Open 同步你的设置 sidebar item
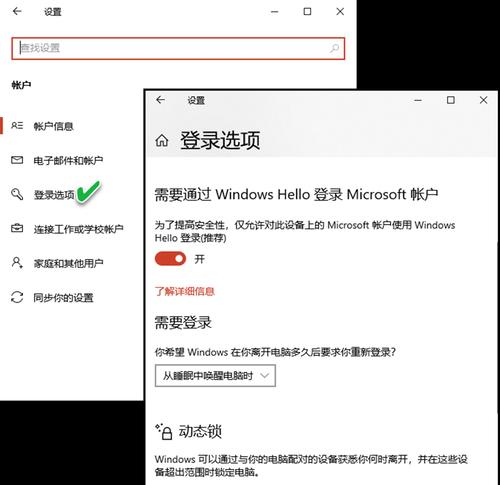 pyautogui.click(x=63, y=298)
